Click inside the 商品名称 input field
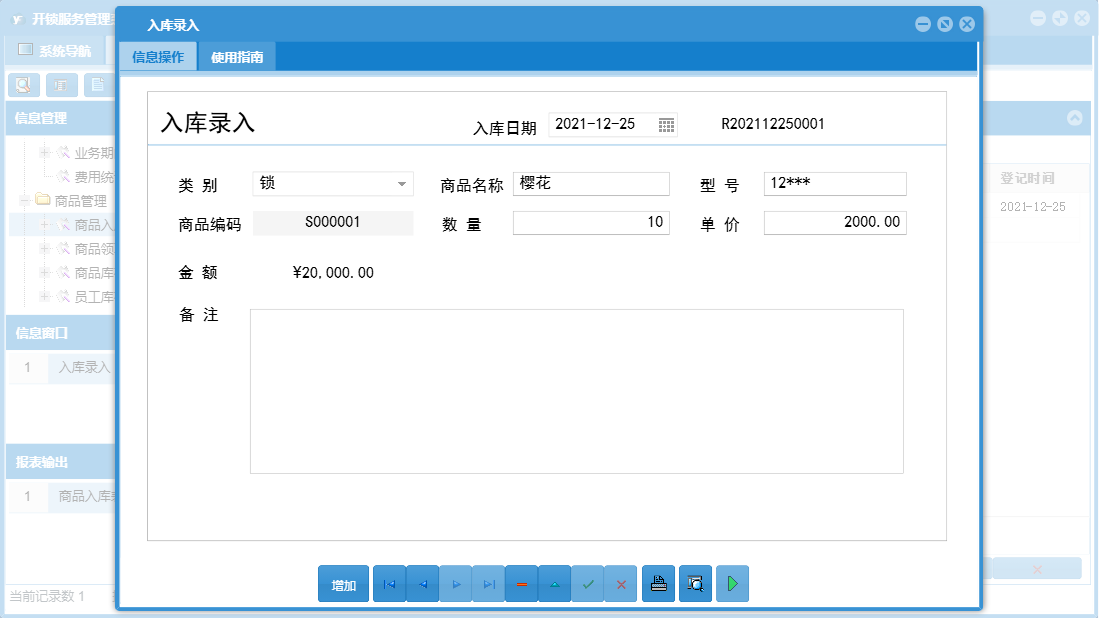The image size is (1099, 618). (x=590, y=184)
